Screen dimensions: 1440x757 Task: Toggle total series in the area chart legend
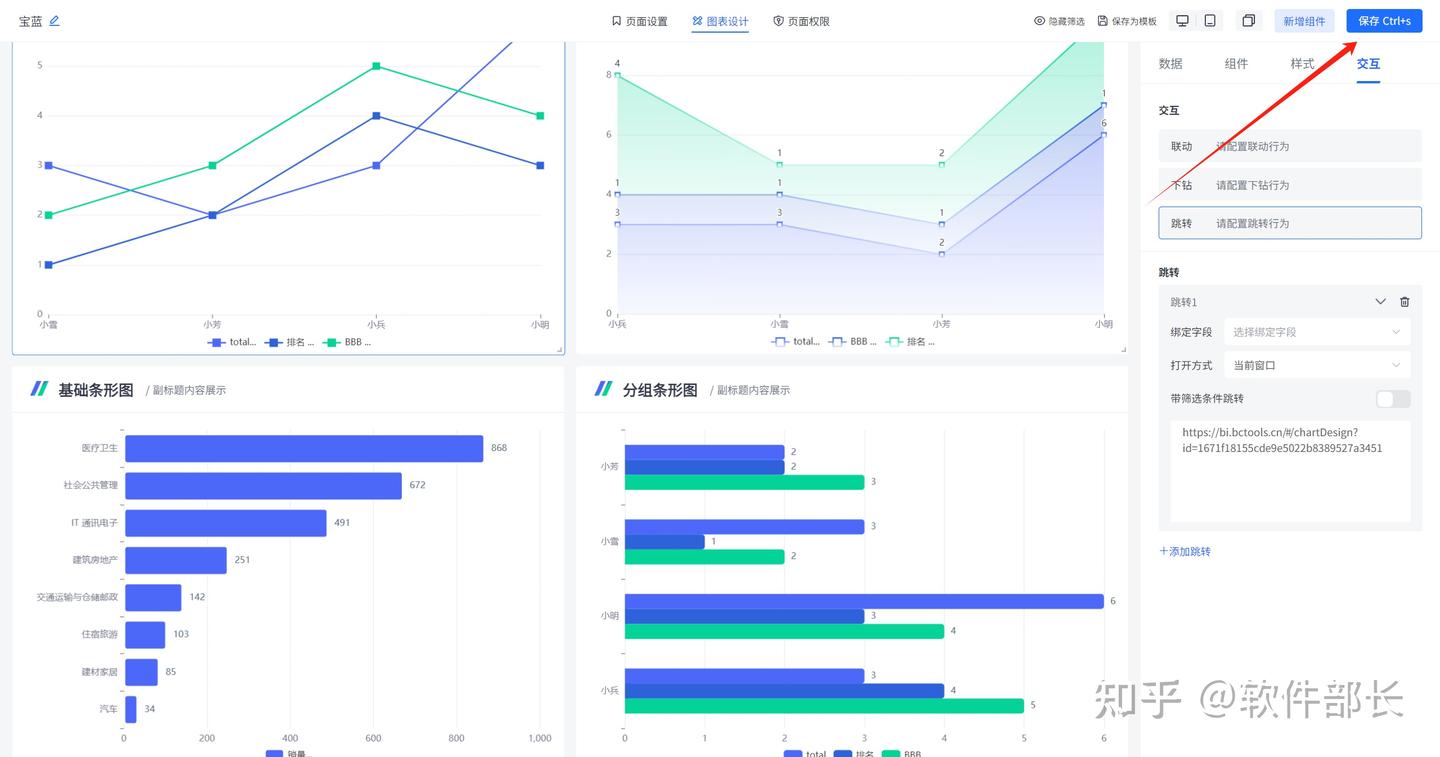click(x=797, y=342)
